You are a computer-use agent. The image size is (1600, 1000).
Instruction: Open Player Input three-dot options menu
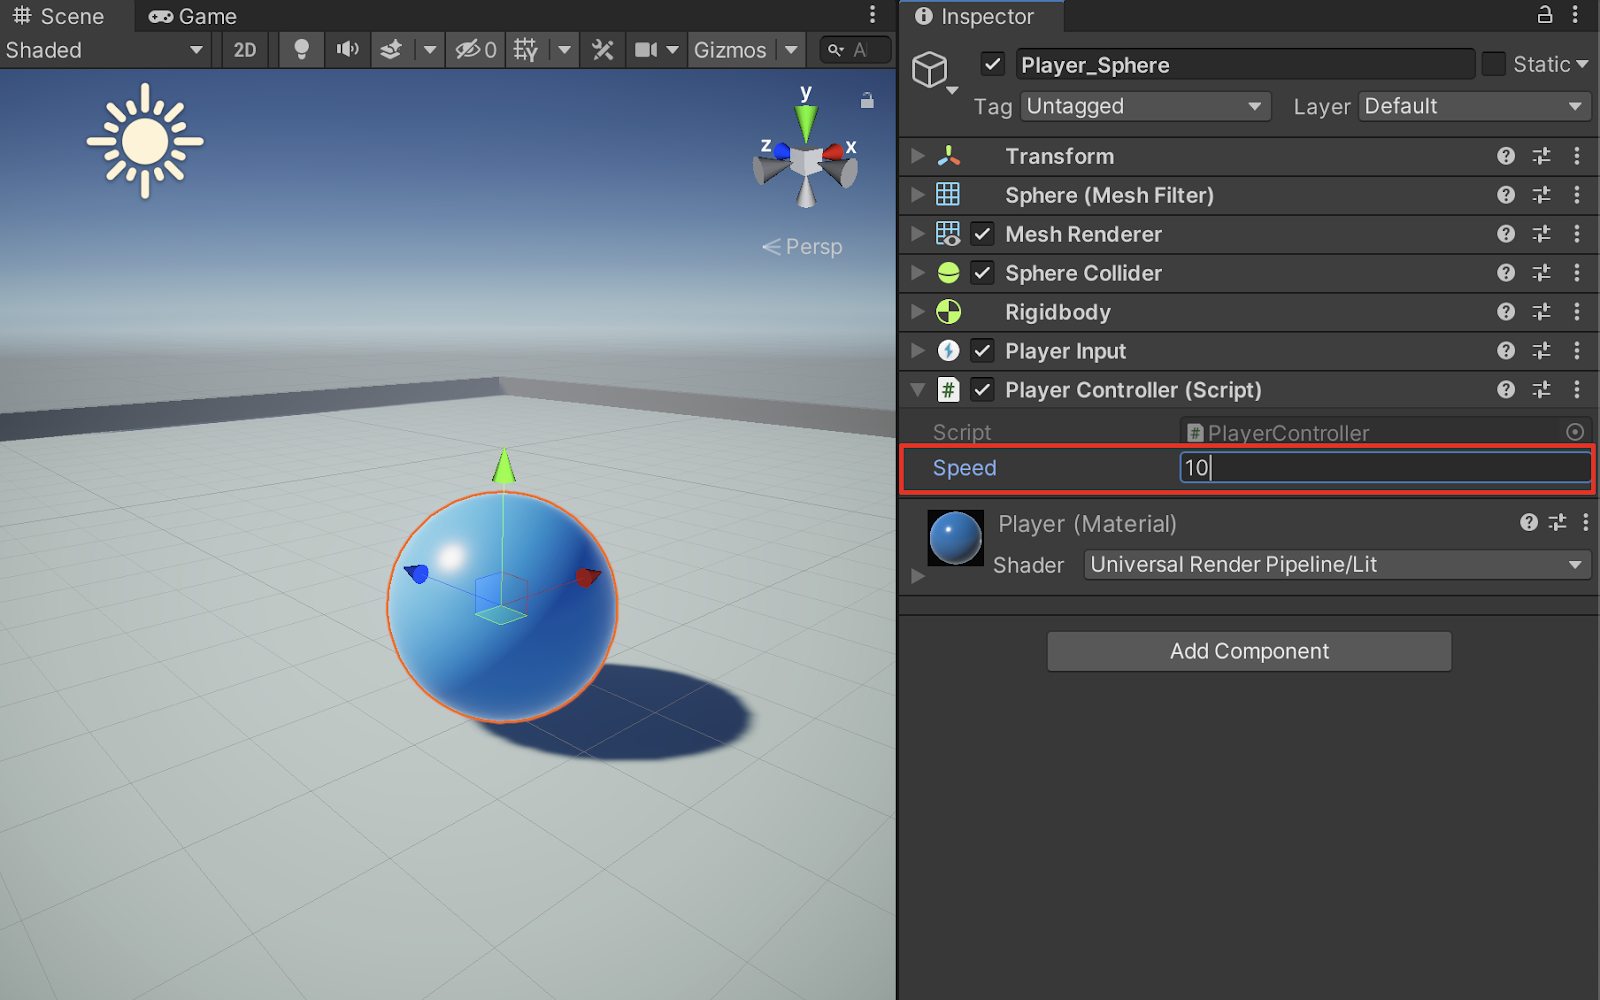tap(1577, 351)
